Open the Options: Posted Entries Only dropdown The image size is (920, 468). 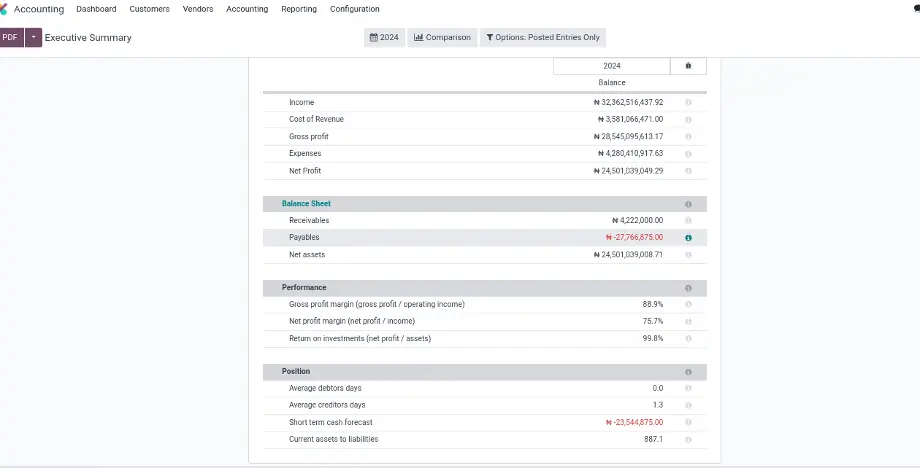[x=543, y=38]
